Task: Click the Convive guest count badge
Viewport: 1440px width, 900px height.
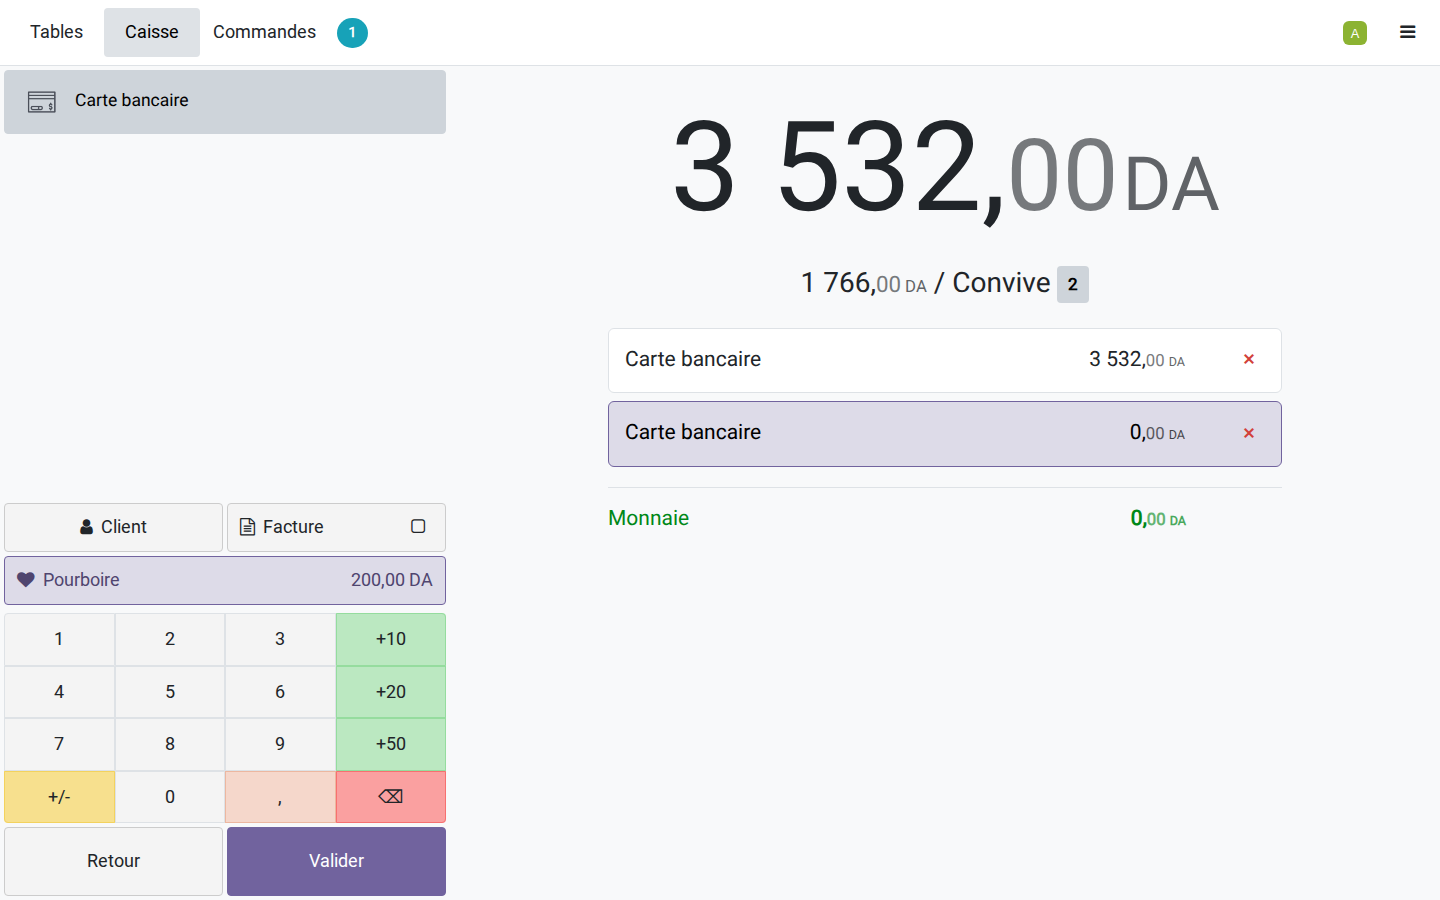Action: (1073, 284)
